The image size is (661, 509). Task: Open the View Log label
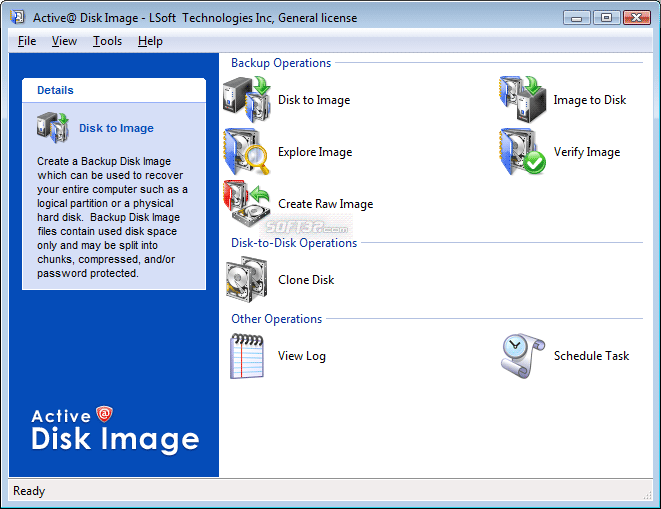click(x=302, y=356)
